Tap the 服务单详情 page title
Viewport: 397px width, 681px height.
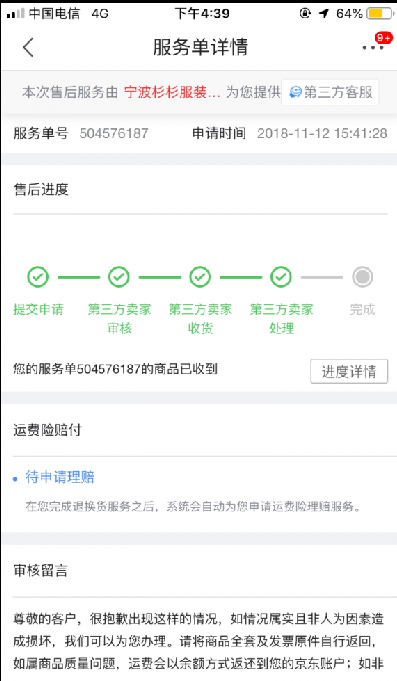point(200,47)
